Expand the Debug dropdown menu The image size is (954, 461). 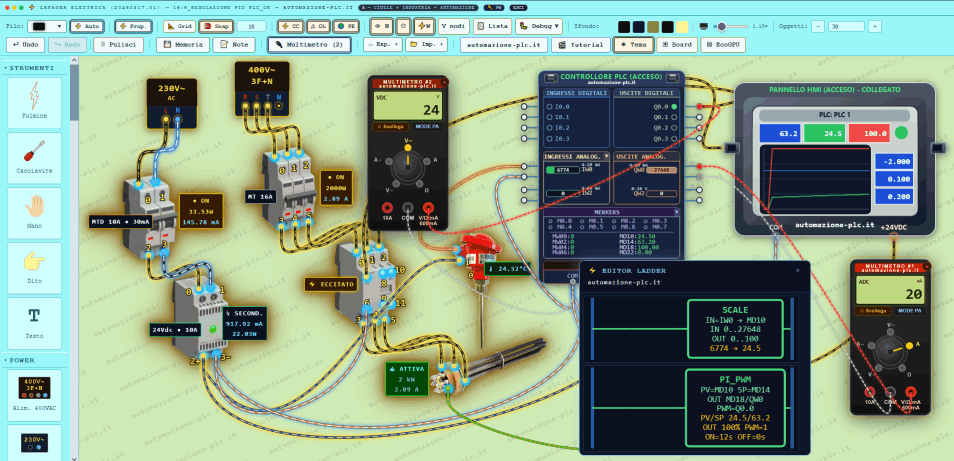(x=538, y=27)
